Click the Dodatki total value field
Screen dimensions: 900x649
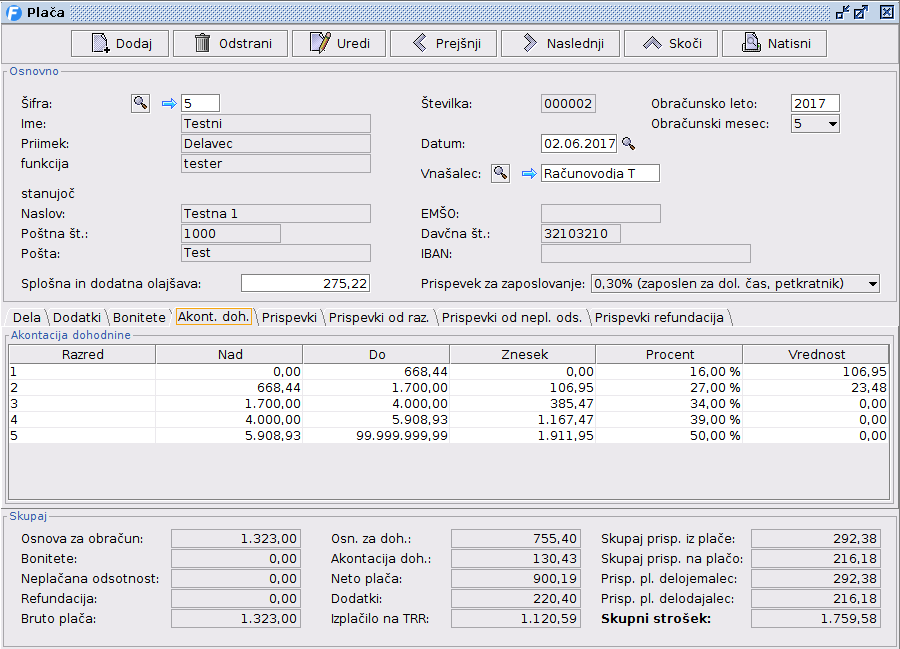click(516, 599)
